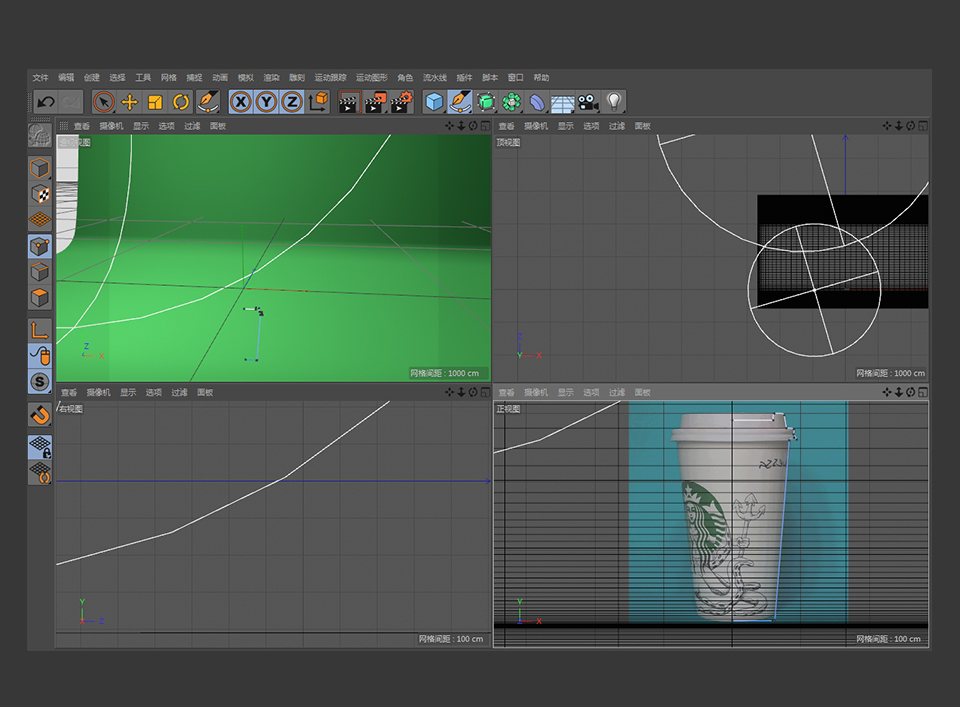The width and height of the screenshot is (960, 707).
Task: Click the 正视图 label in front viewport
Action: 508,409
